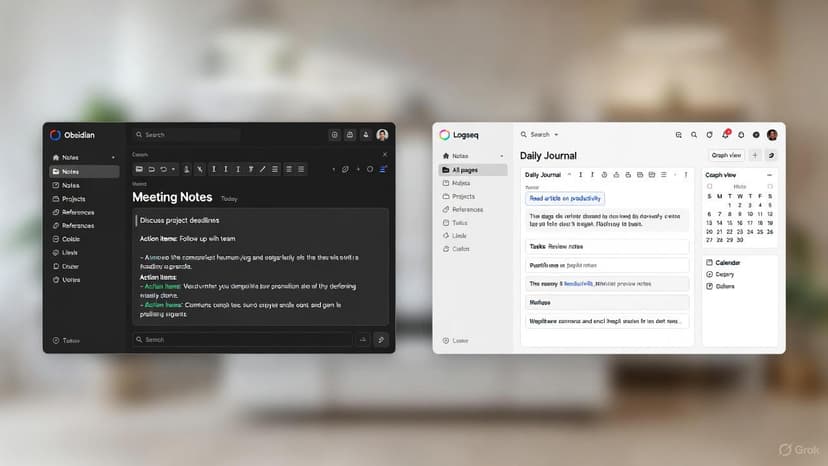Open the user avatar in the Obsidian window

tap(382, 135)
